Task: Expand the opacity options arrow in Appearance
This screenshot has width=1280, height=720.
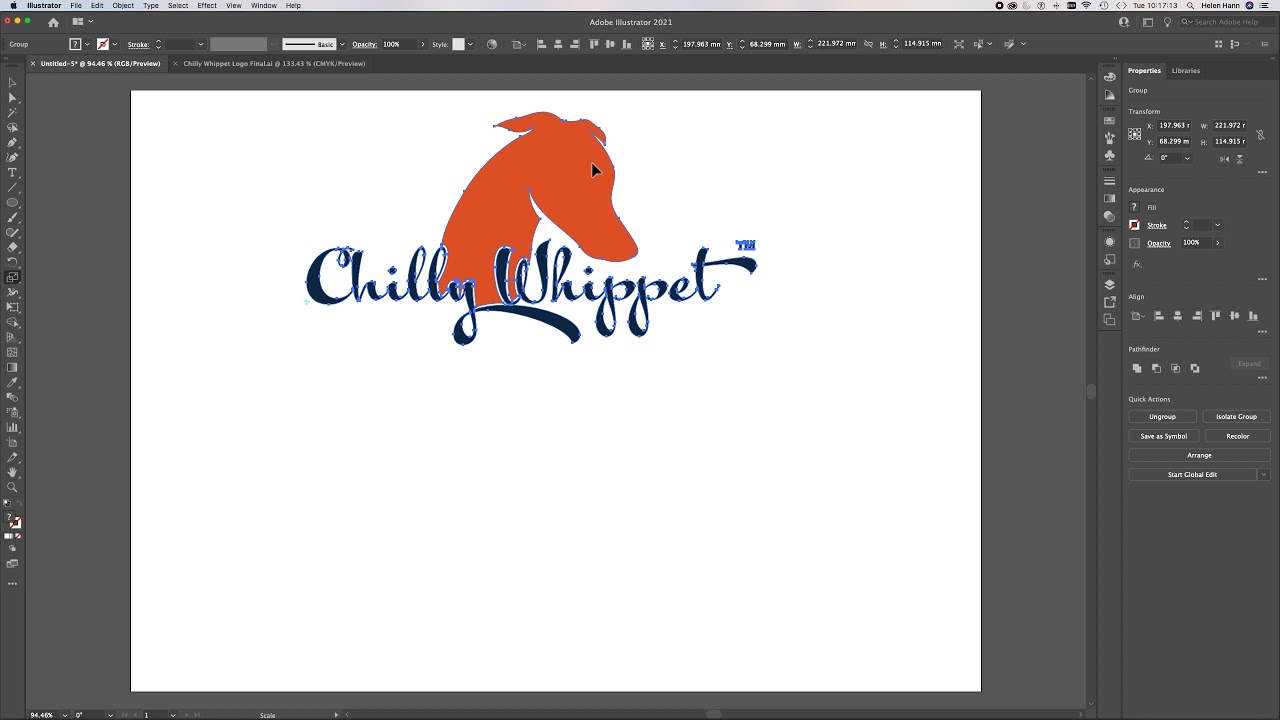Action: (x=1217, y=243)
